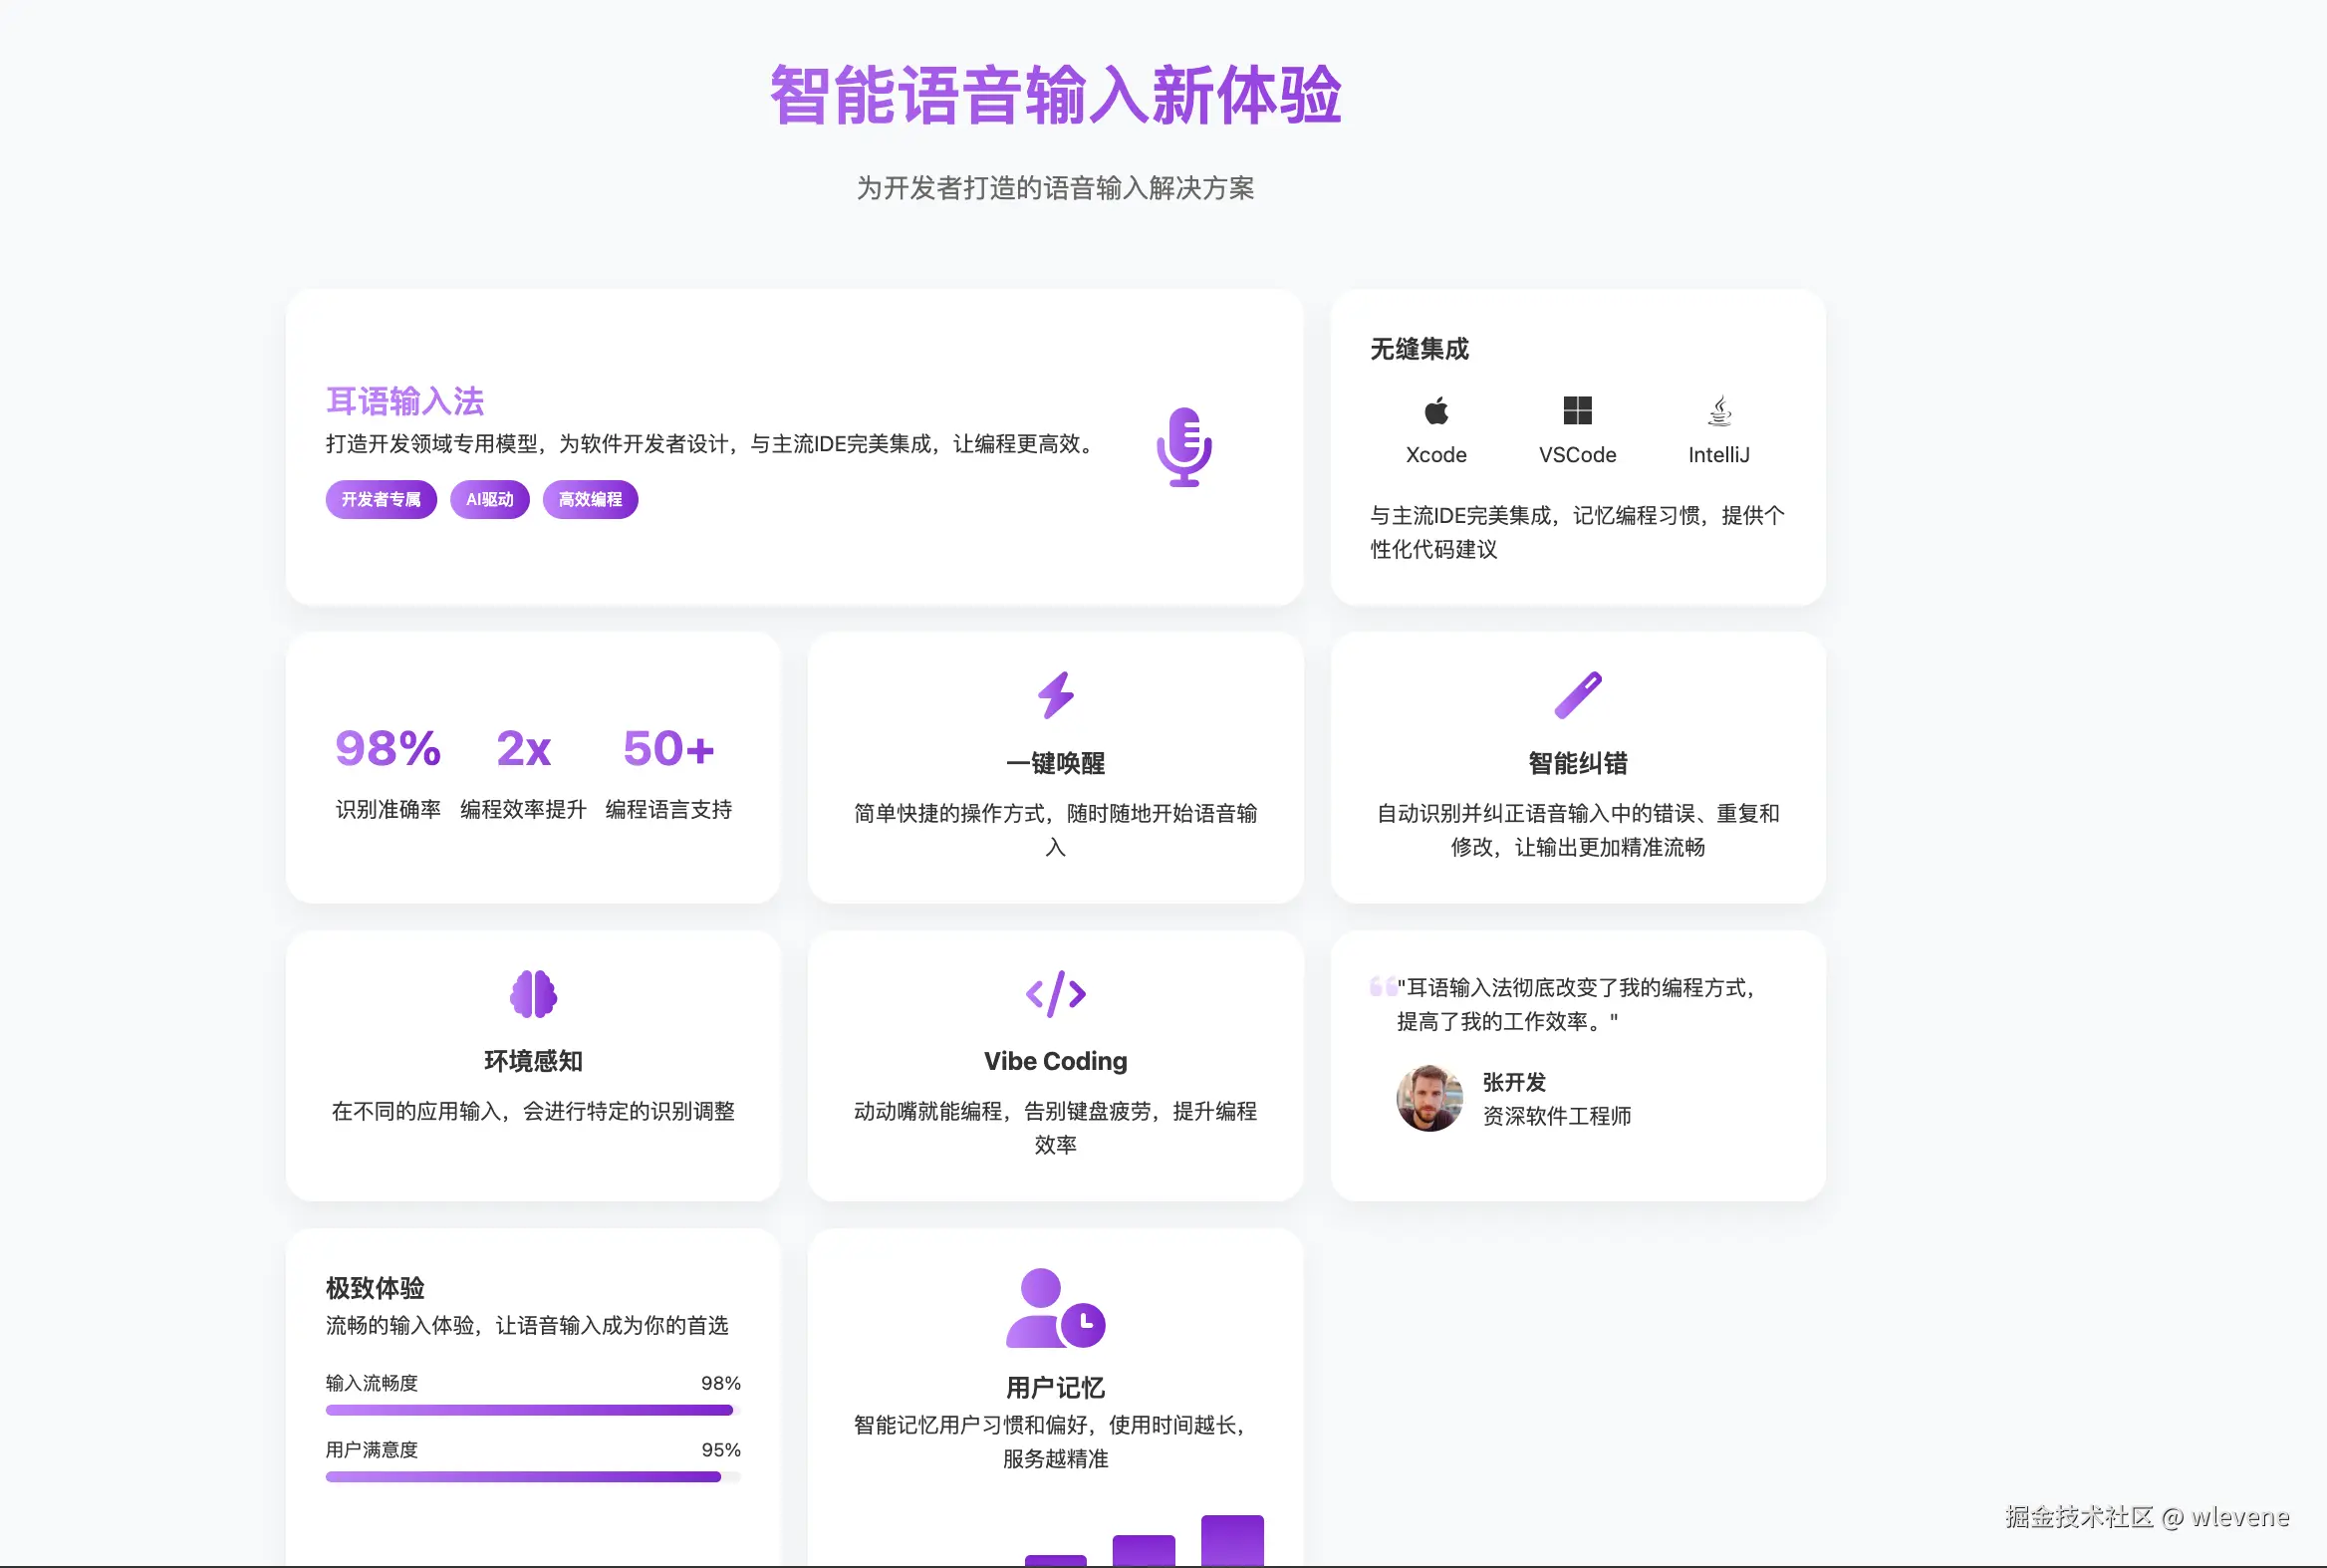2327x1568 pixels.
Task: Click the purple microphone icon
Action: pyautogui.click(x=1184, y=447)
